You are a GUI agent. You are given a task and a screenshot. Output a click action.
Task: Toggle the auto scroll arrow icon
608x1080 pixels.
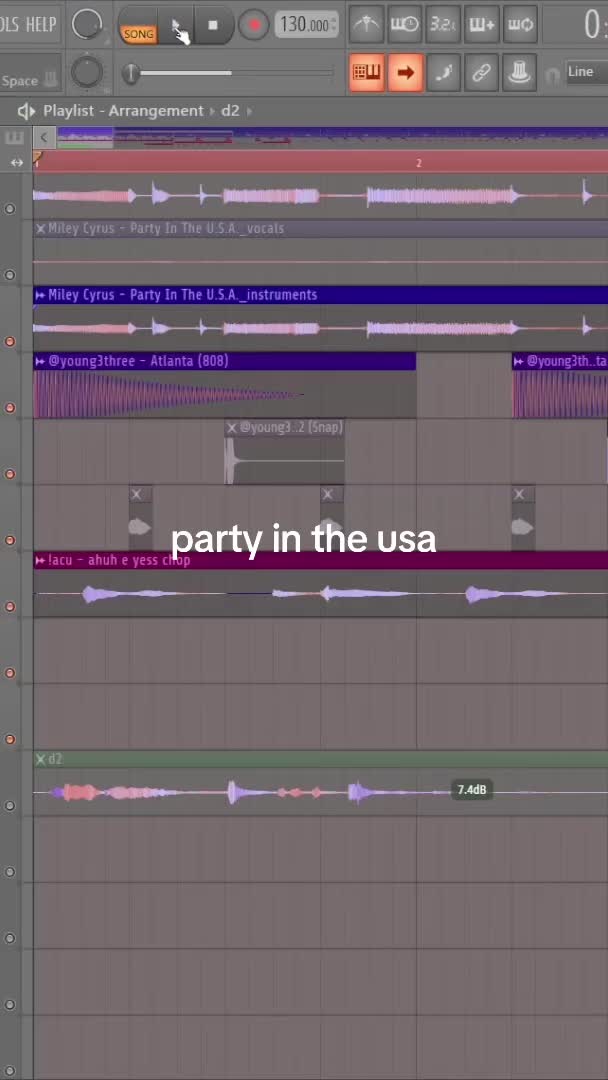405,72
